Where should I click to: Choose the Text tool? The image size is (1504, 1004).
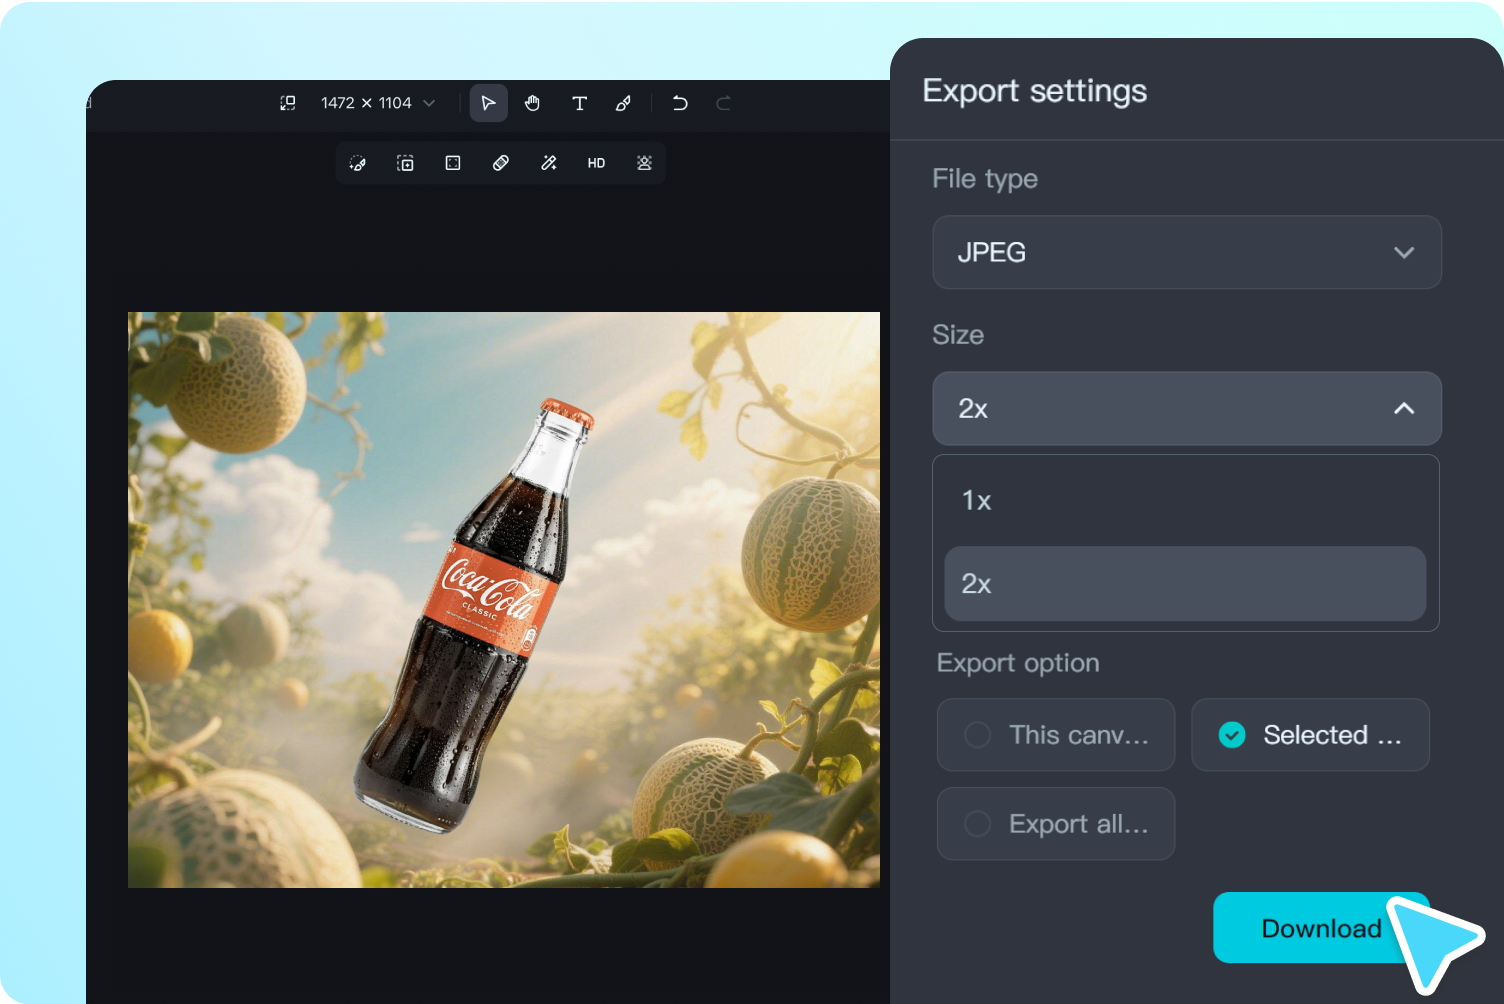click(x=579, y=103)
